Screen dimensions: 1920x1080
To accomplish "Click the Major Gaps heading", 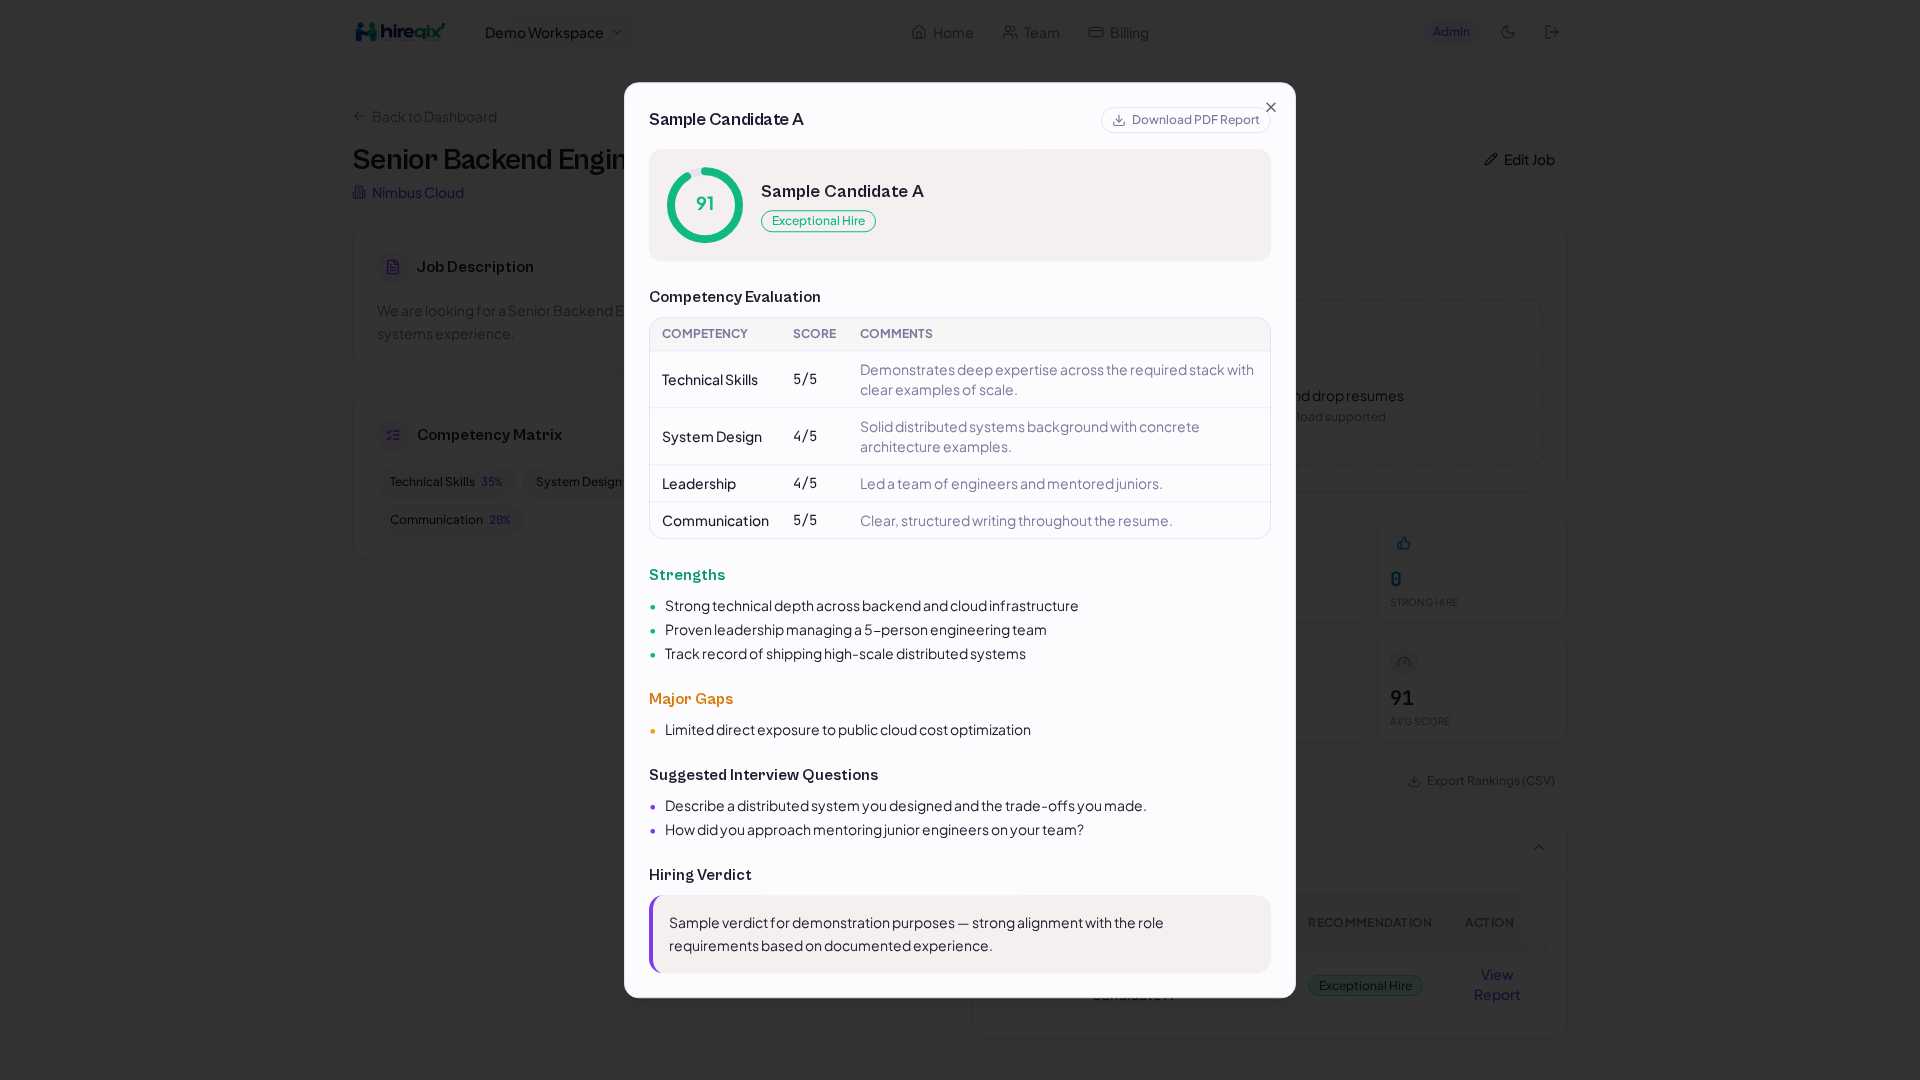I will (x=691, y=699).
